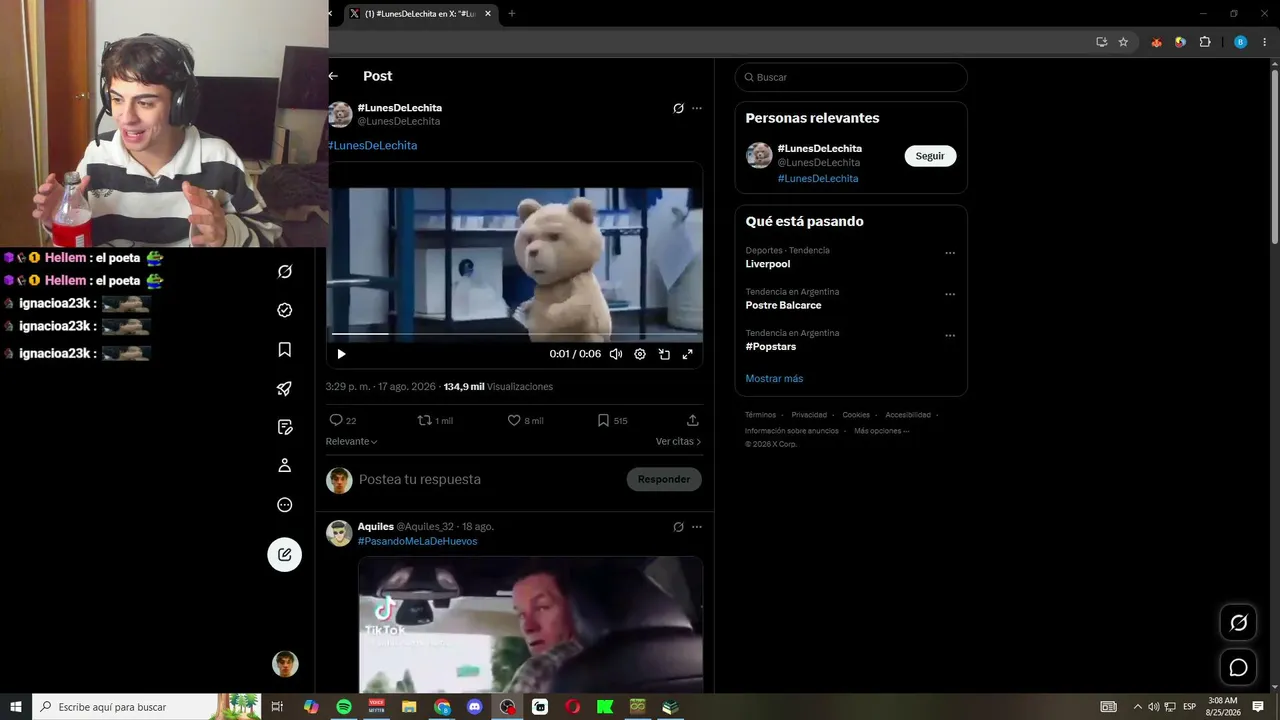Click the Grok icon on the LunesDeLechita post
Screen dimensions: 1280x720
point(678,108)
